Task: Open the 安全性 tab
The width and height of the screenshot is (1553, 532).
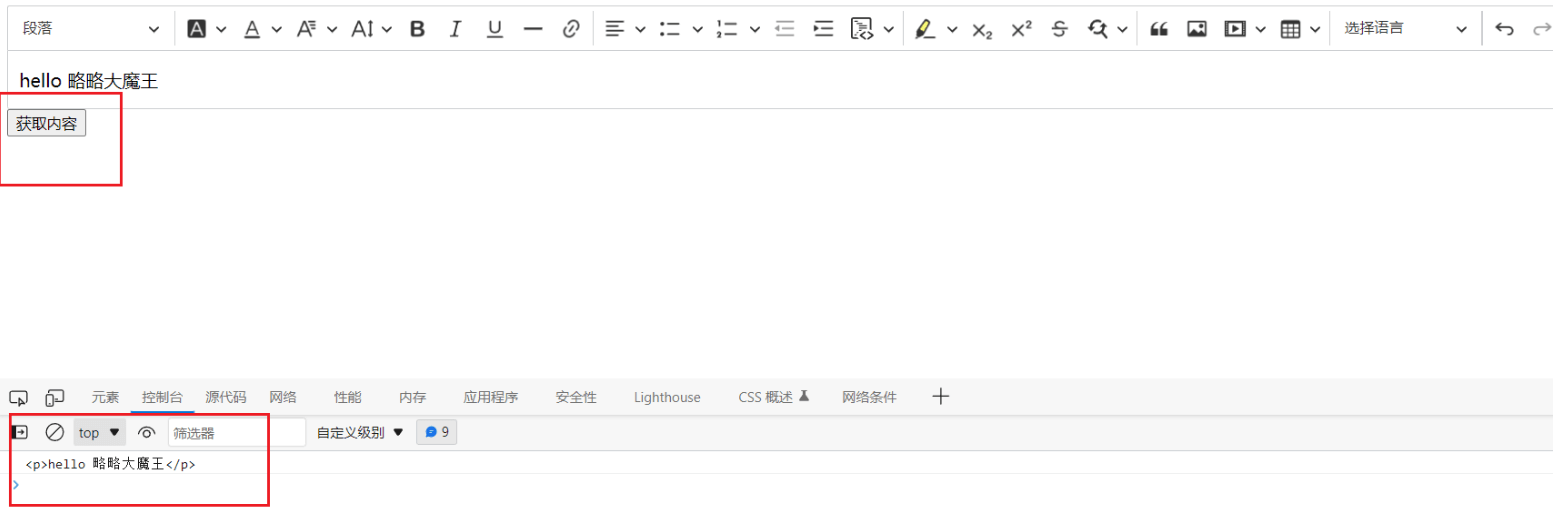Action: (576, 397)
